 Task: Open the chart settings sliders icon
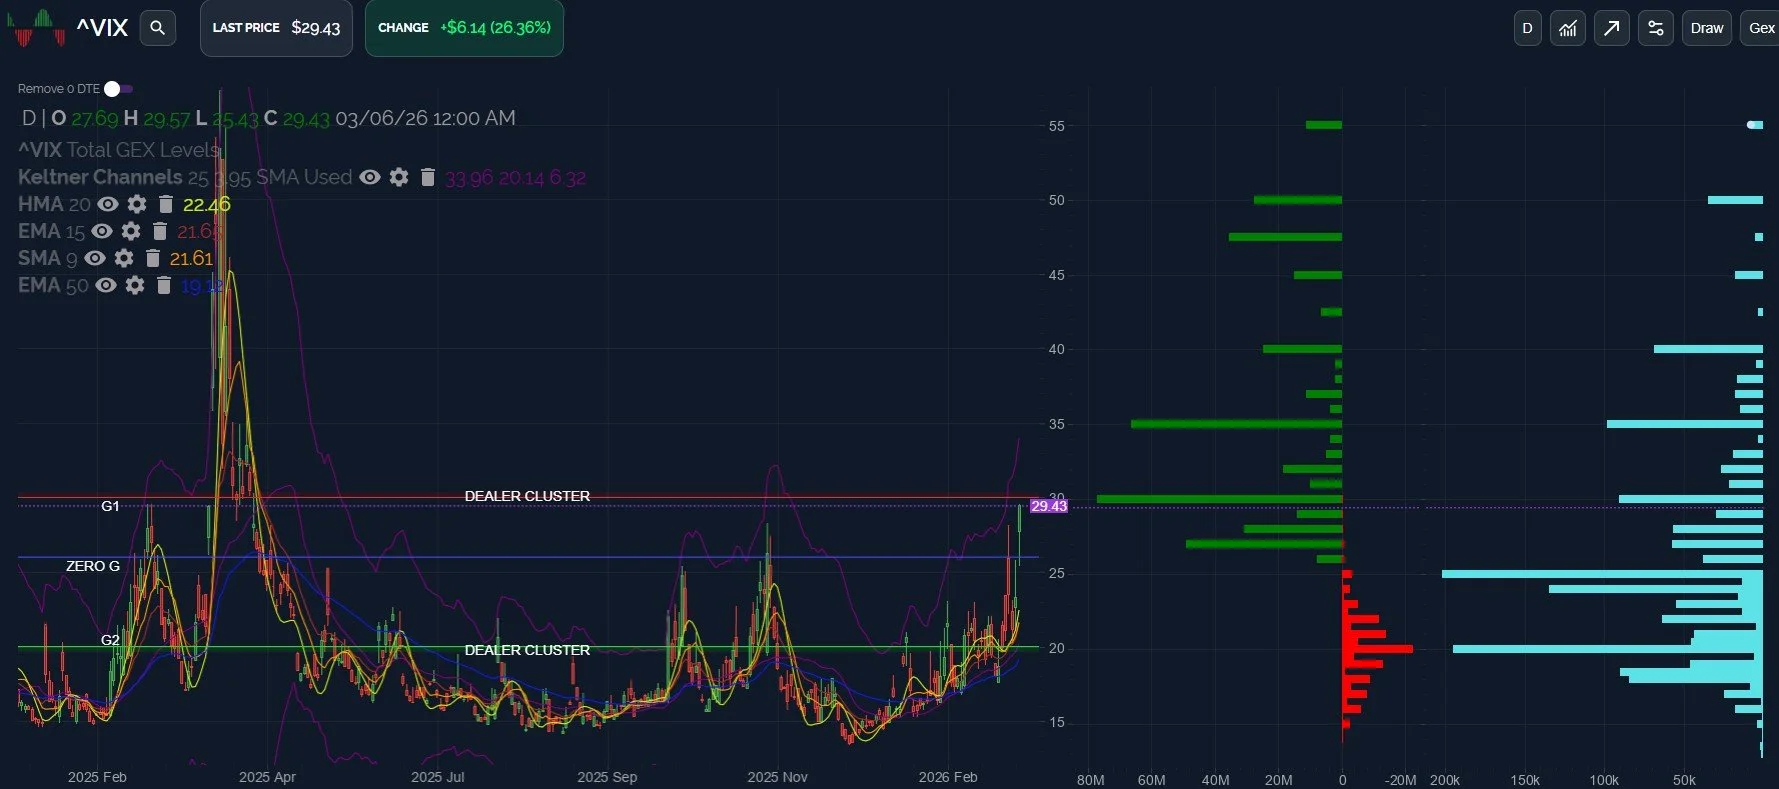point(1655,28)
